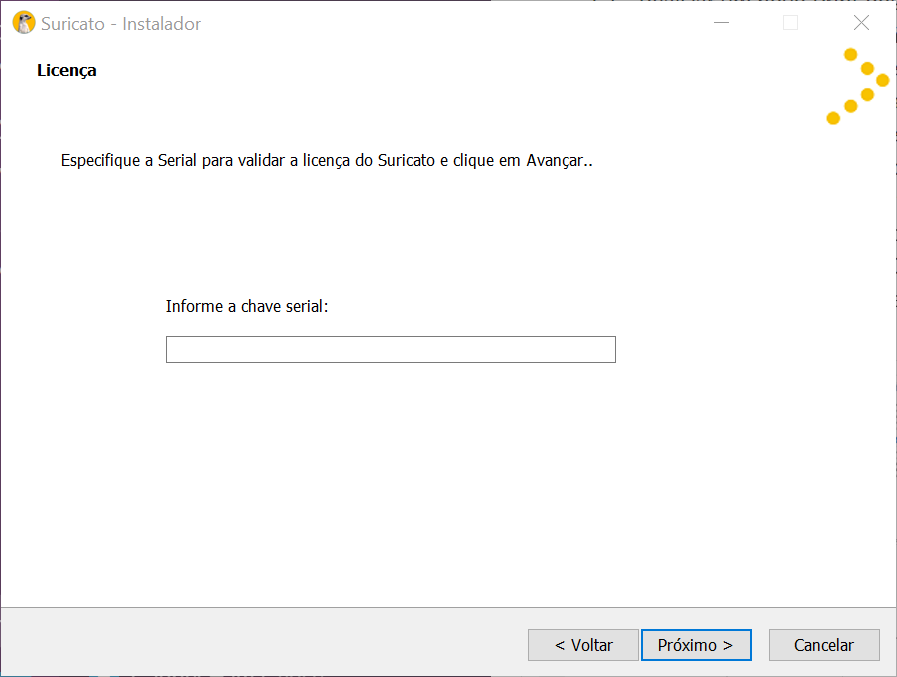Cancel the installation with Cancelar
Viewport: 897px width, 677px height.
(x=824, y=645)
